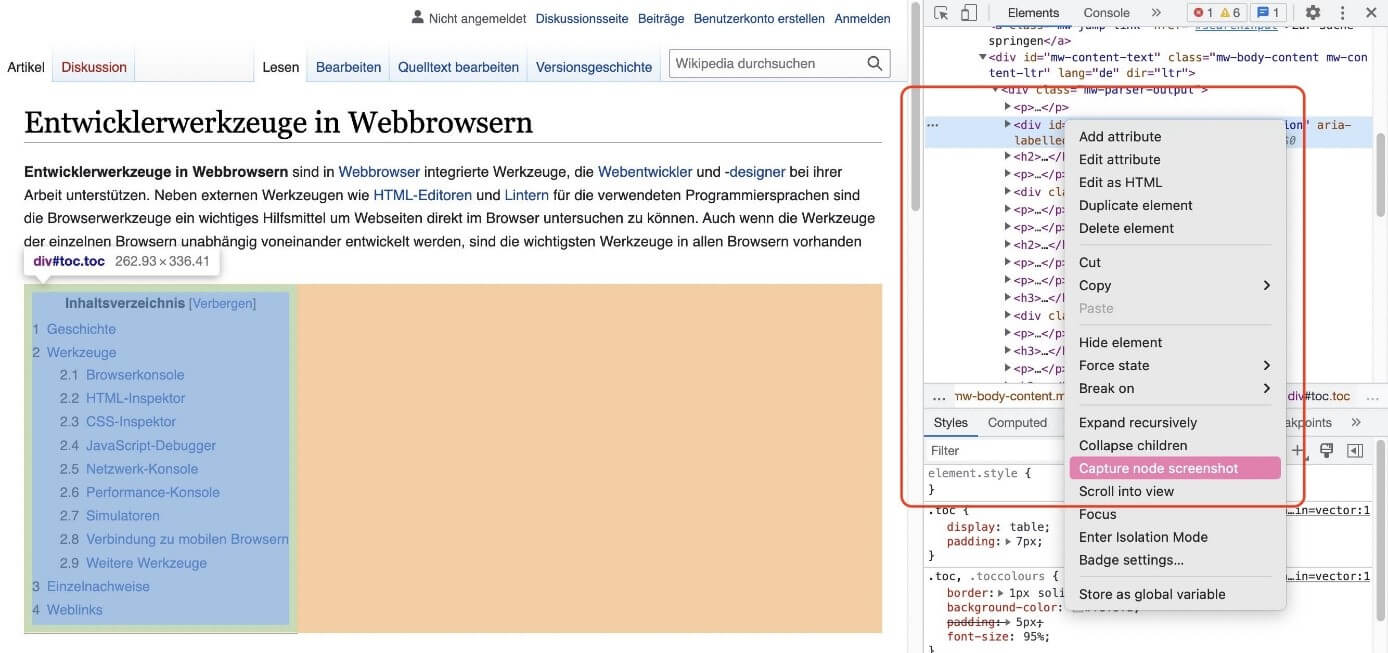Viewport: 1388px width, 653px height.
Task: Click the paintbrush rendering emulation icon
Action: [x=1327, y=451]
